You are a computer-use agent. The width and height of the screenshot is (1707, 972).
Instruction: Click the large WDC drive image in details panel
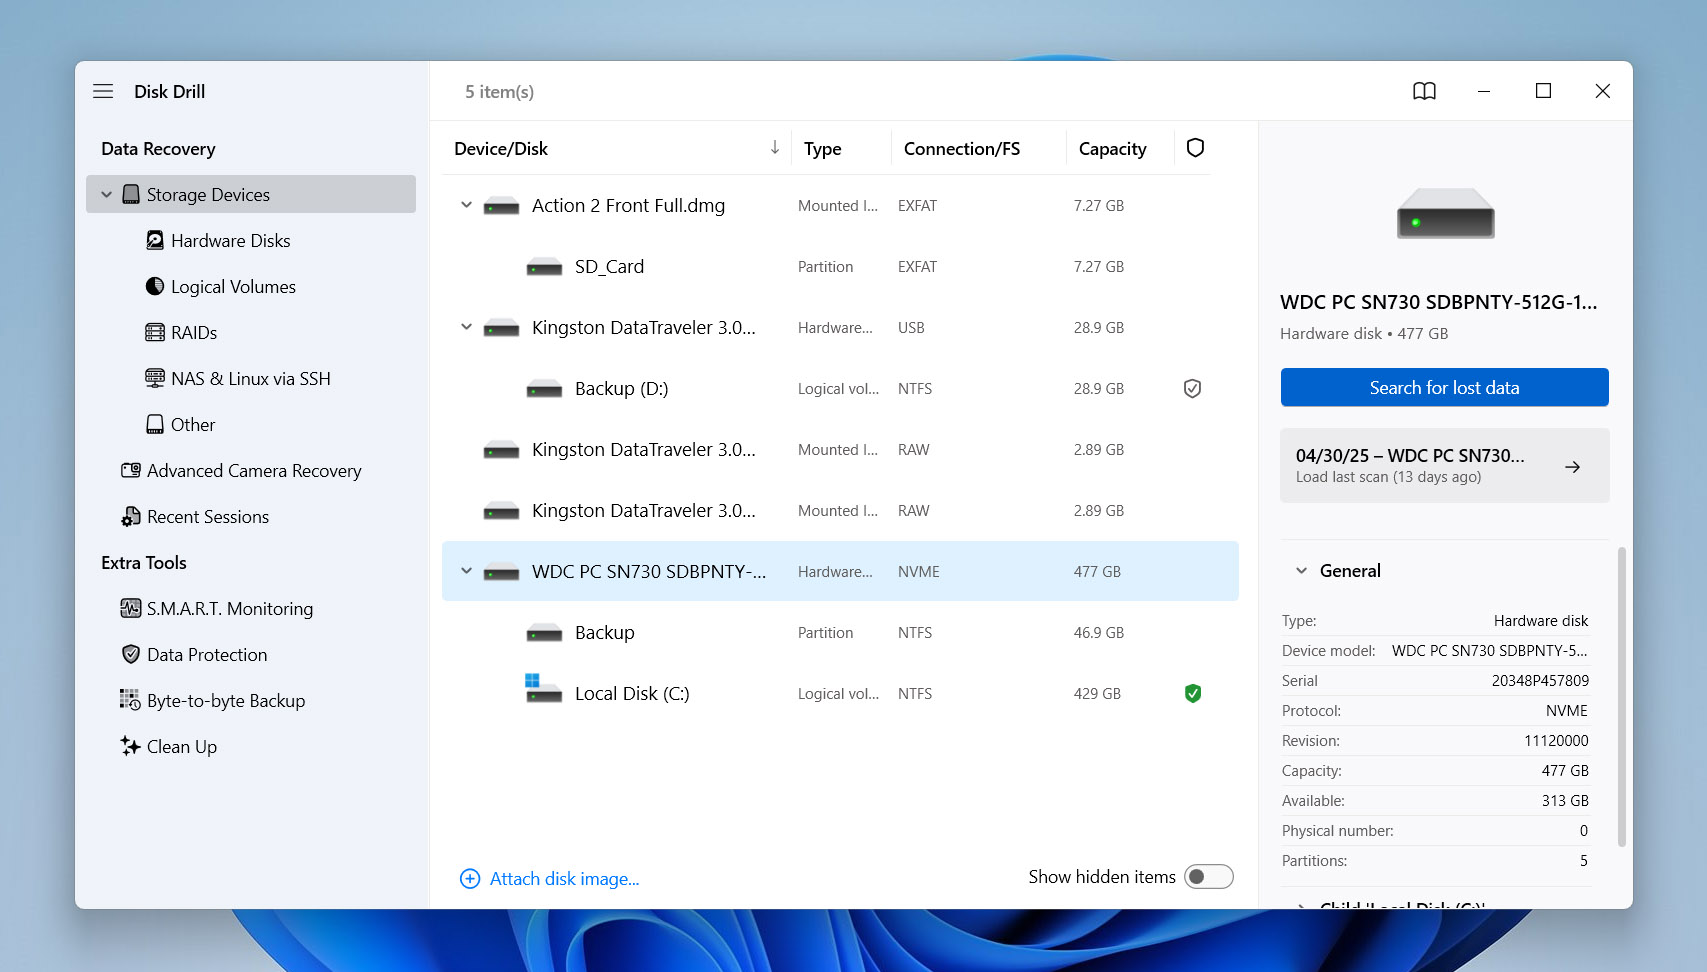click(x=1445, y=213)
